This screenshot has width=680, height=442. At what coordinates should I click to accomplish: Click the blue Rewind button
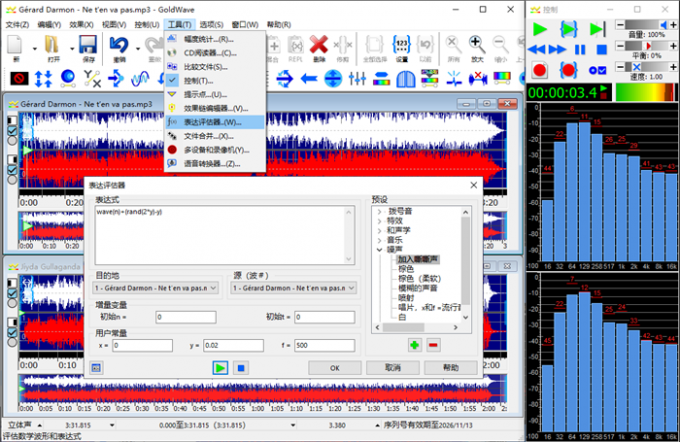click(537, 49)
